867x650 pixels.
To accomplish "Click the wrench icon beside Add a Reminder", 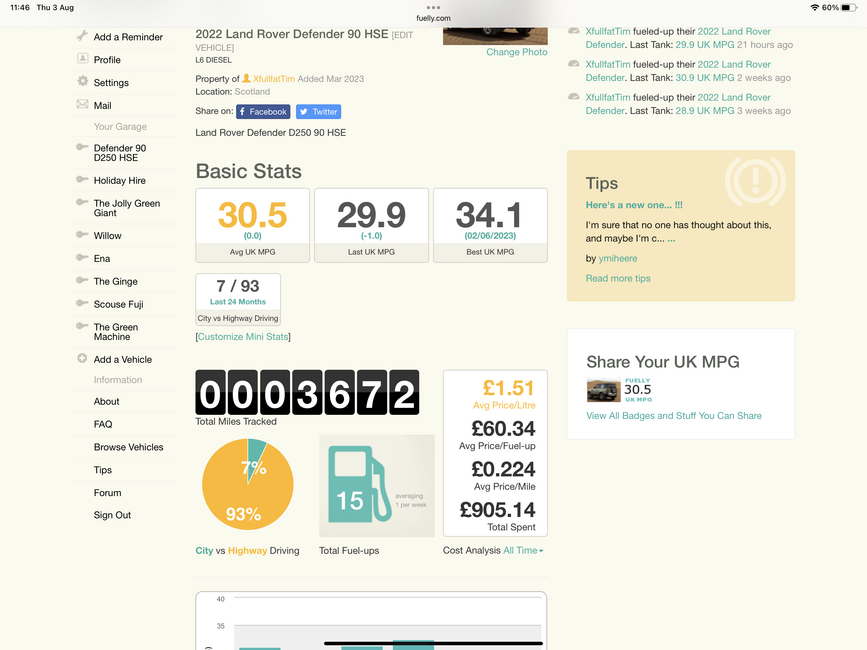I will coord(82,36).
